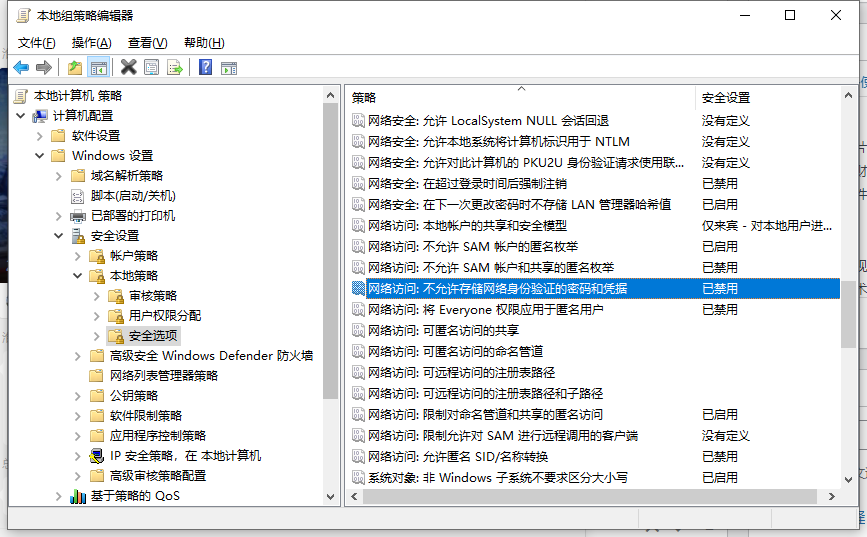The width and height of the screenshot is (867, 537).
Task: Expand the 帐户策略 node
Action: (x=77, y=256)
